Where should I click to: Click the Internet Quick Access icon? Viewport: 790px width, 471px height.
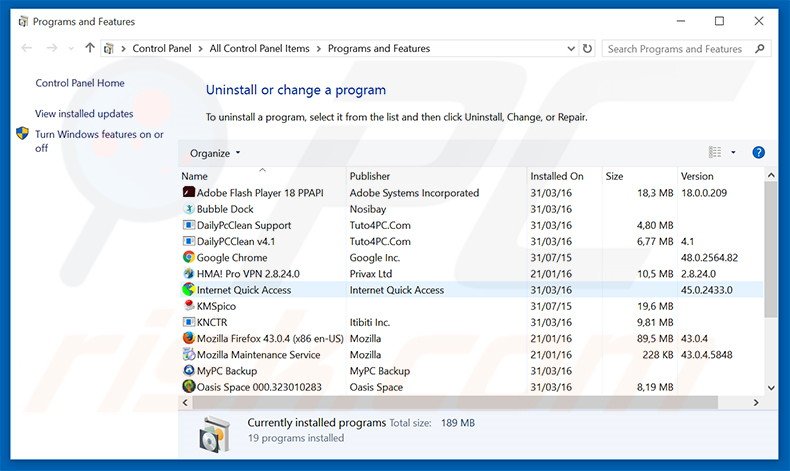pos(188,289)
